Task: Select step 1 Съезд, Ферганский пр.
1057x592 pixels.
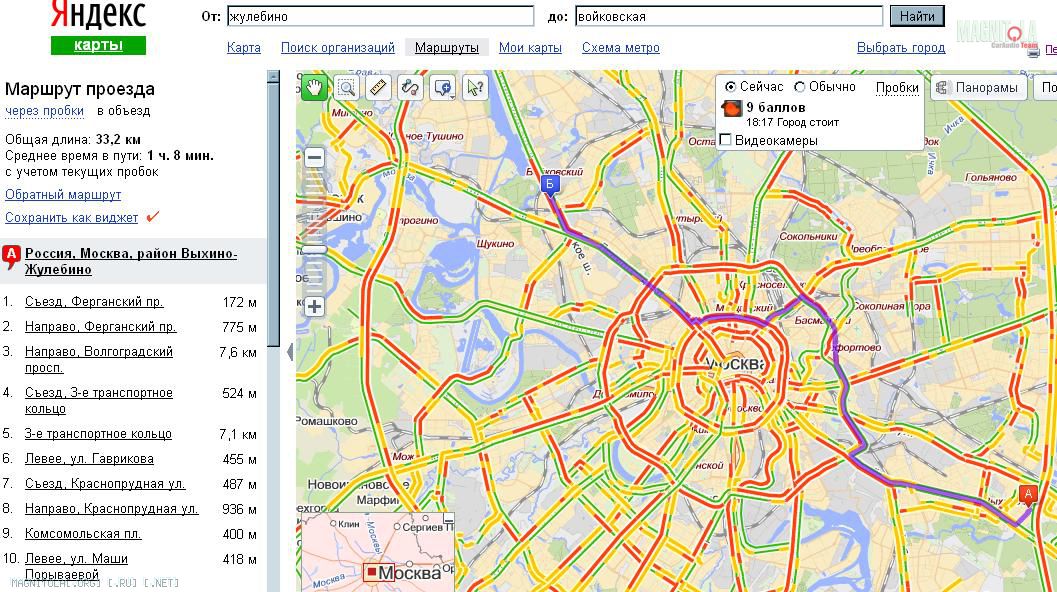Action: 94,302
